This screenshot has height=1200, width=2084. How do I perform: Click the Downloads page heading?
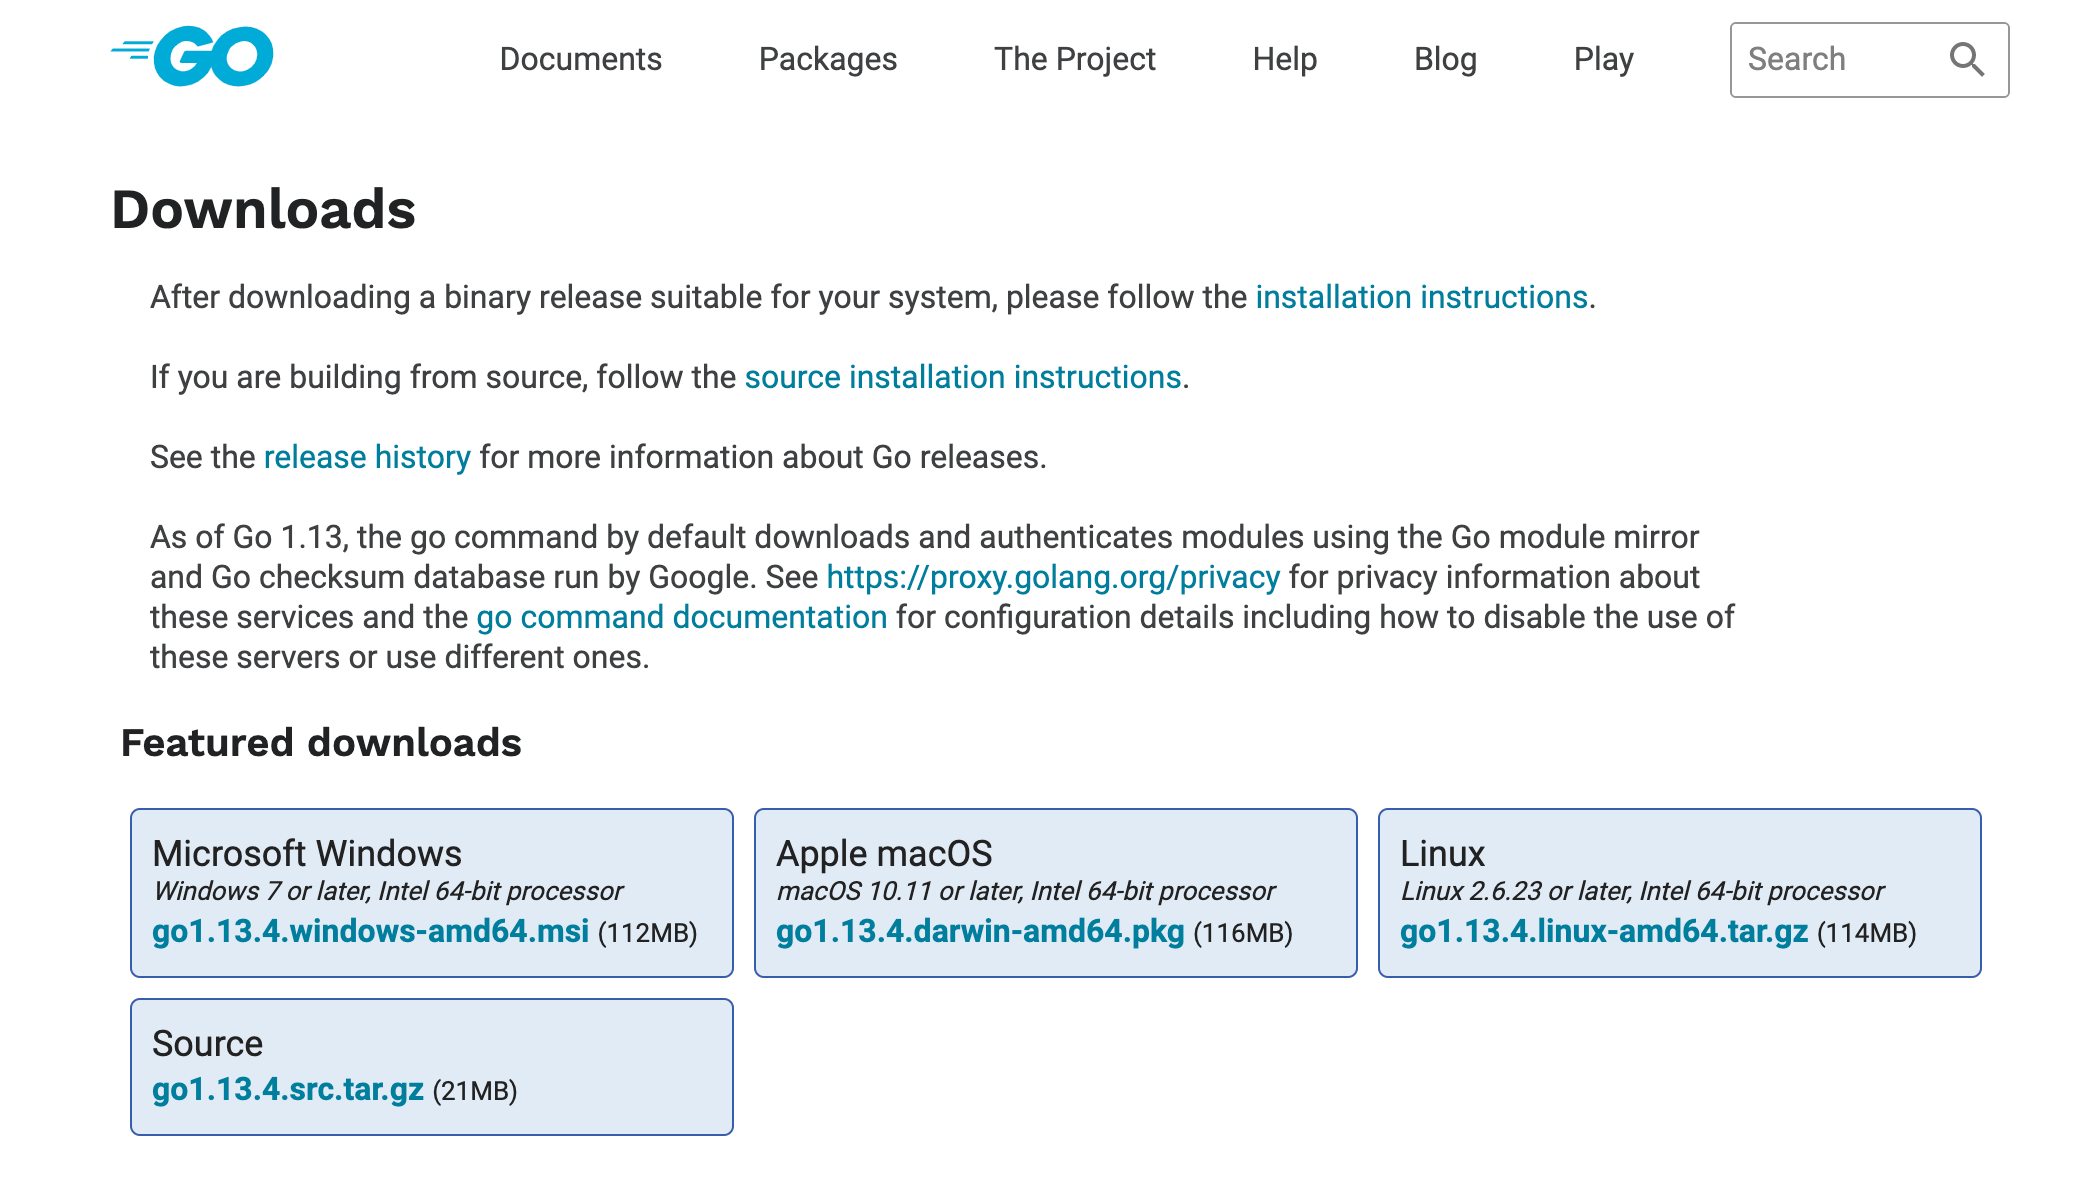[x=263, y=209]
